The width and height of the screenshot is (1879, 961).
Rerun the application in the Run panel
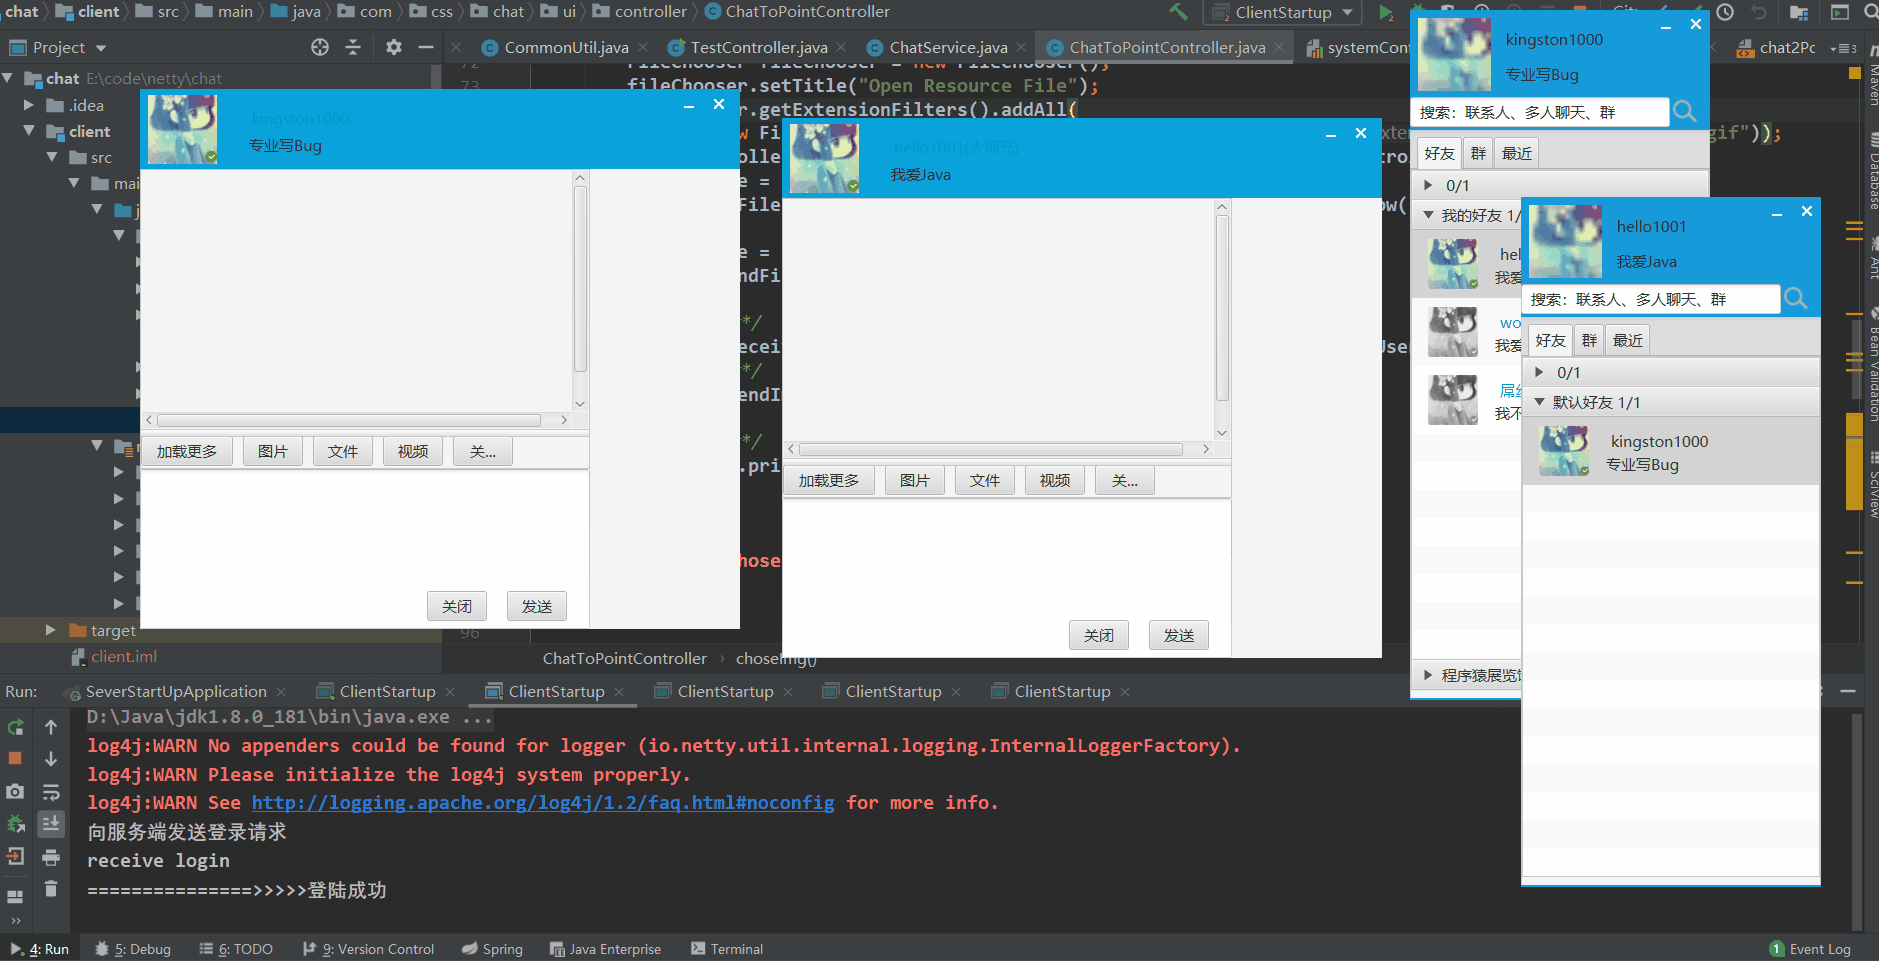pos(15,725)
